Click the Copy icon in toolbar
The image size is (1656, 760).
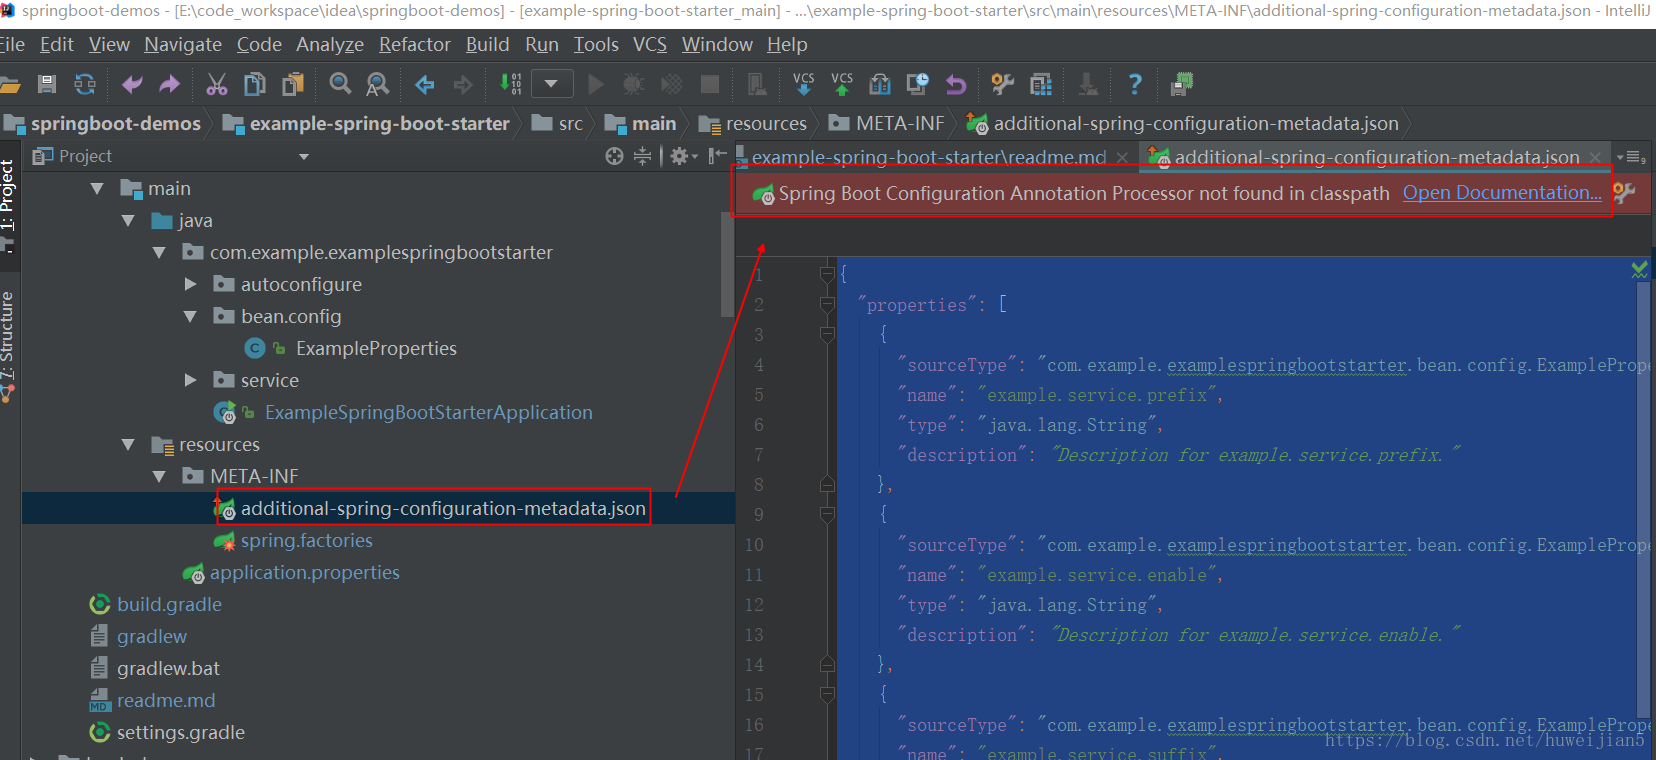pos(255,84)
